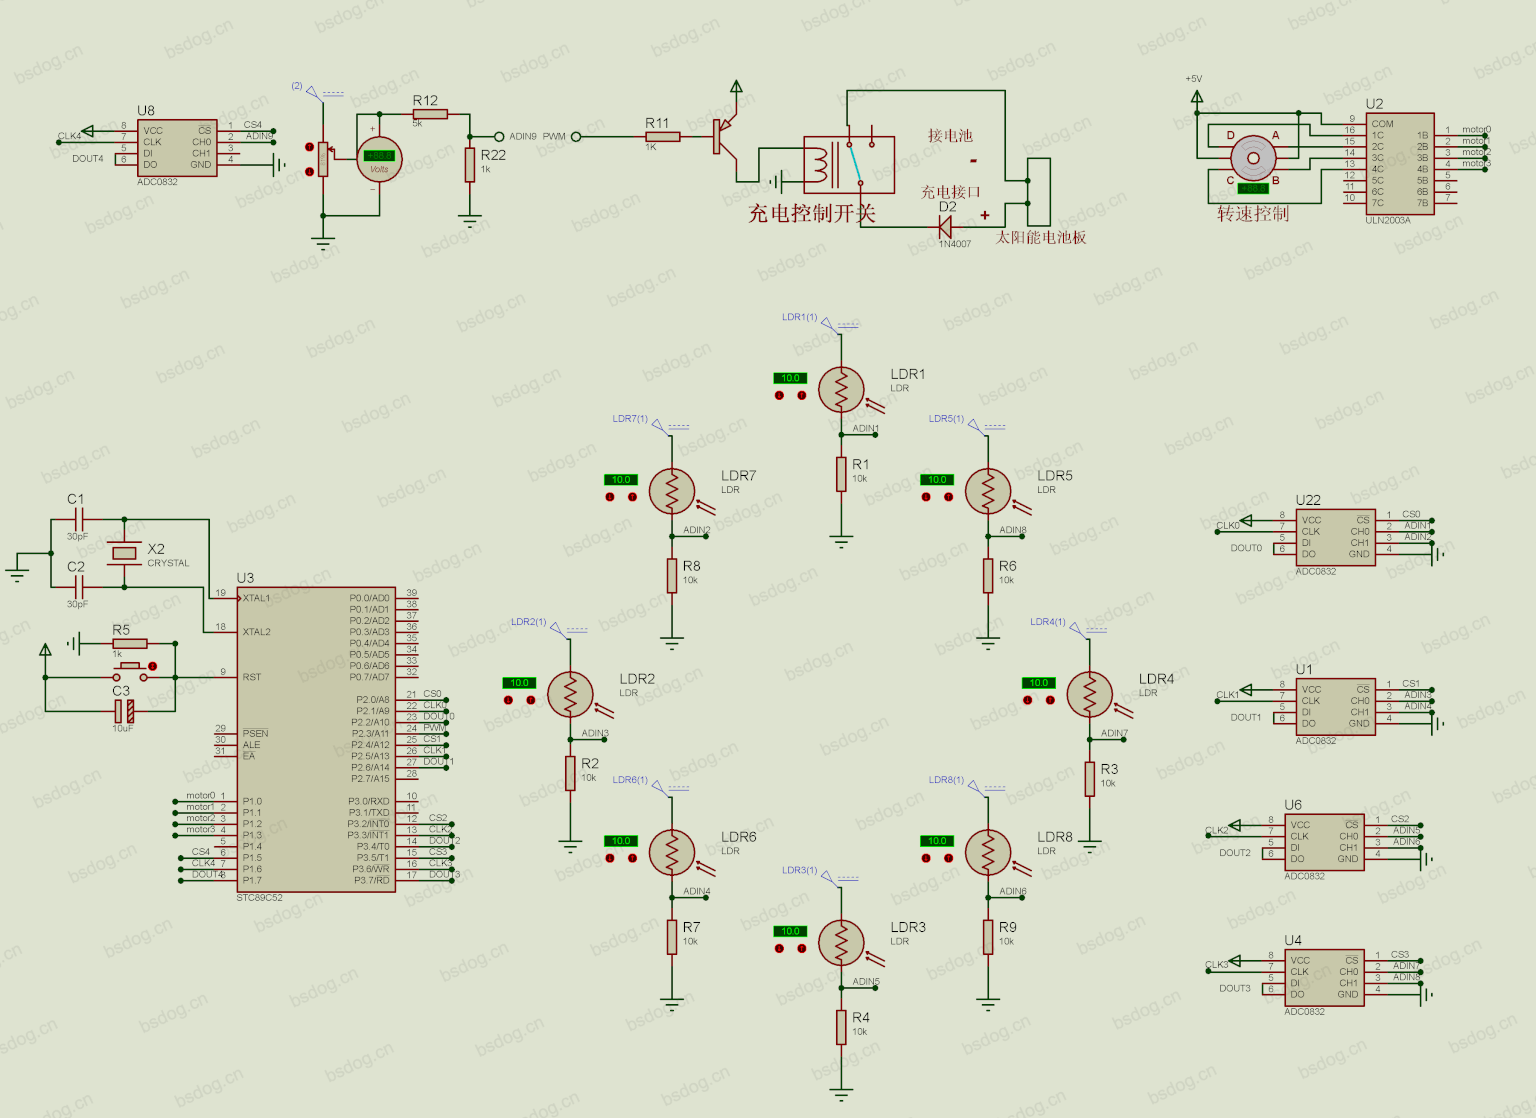
Task: Click the 太阳能电池板 solar panel connector
Action: [1039, 192]
